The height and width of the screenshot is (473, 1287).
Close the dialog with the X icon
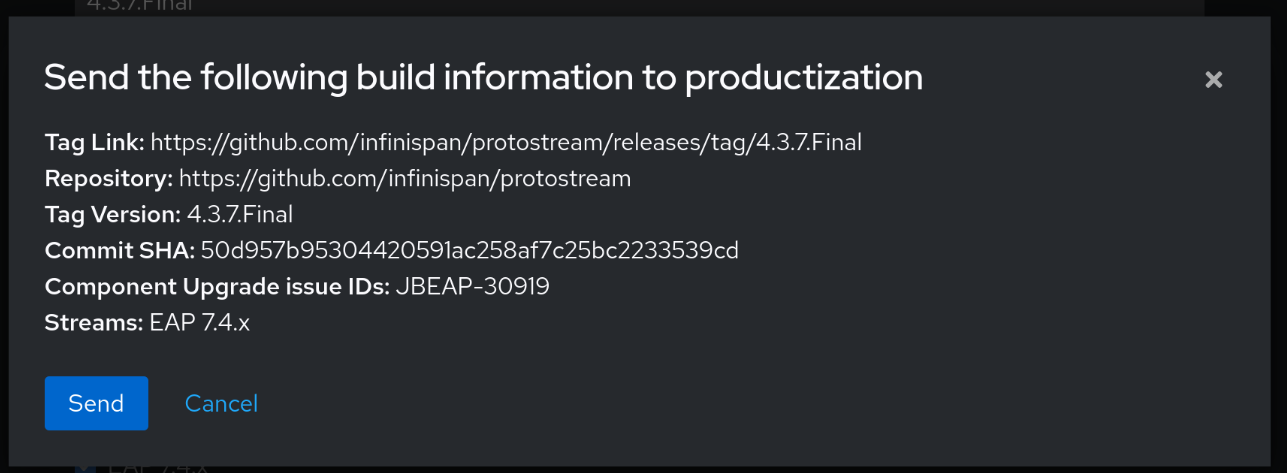point(1213,80)
